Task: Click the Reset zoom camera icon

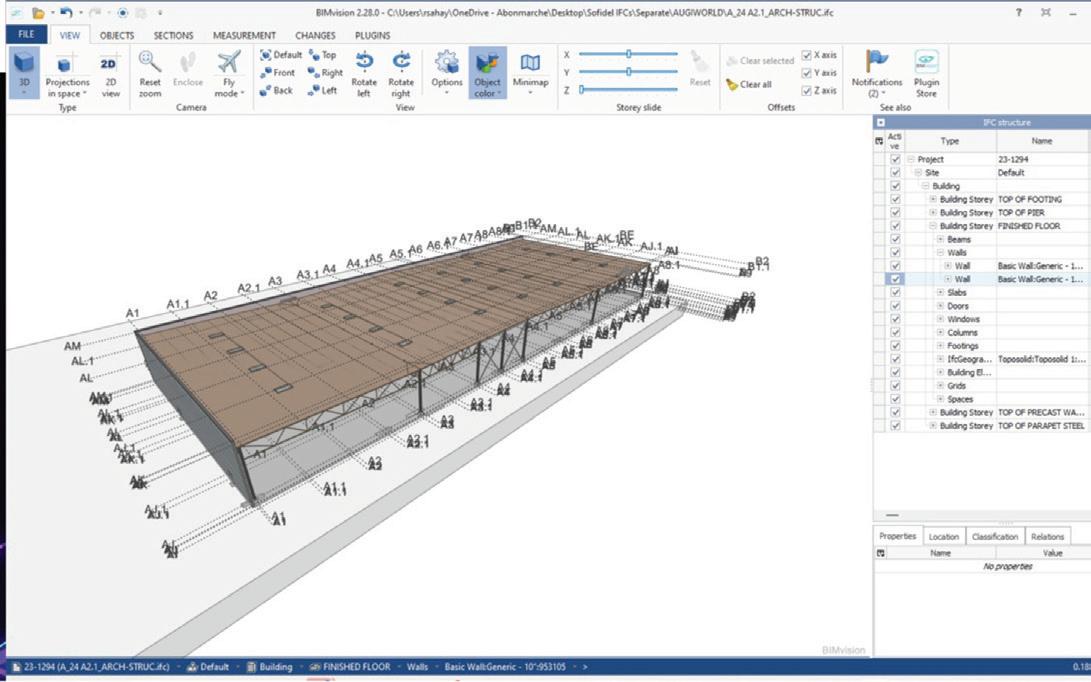Action: pos(150,64)
